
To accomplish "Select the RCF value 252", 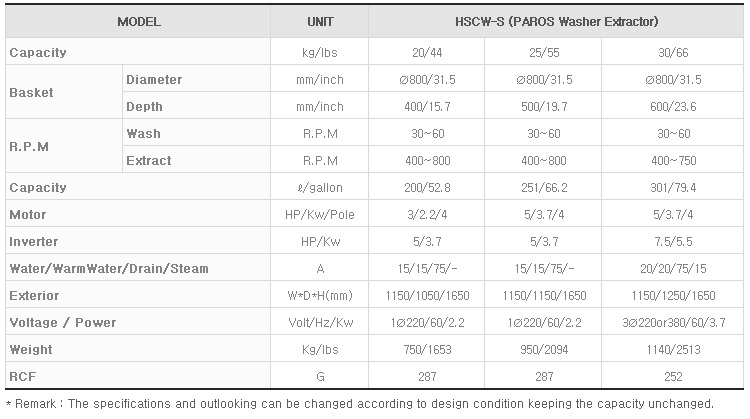I will coord(673,377).
